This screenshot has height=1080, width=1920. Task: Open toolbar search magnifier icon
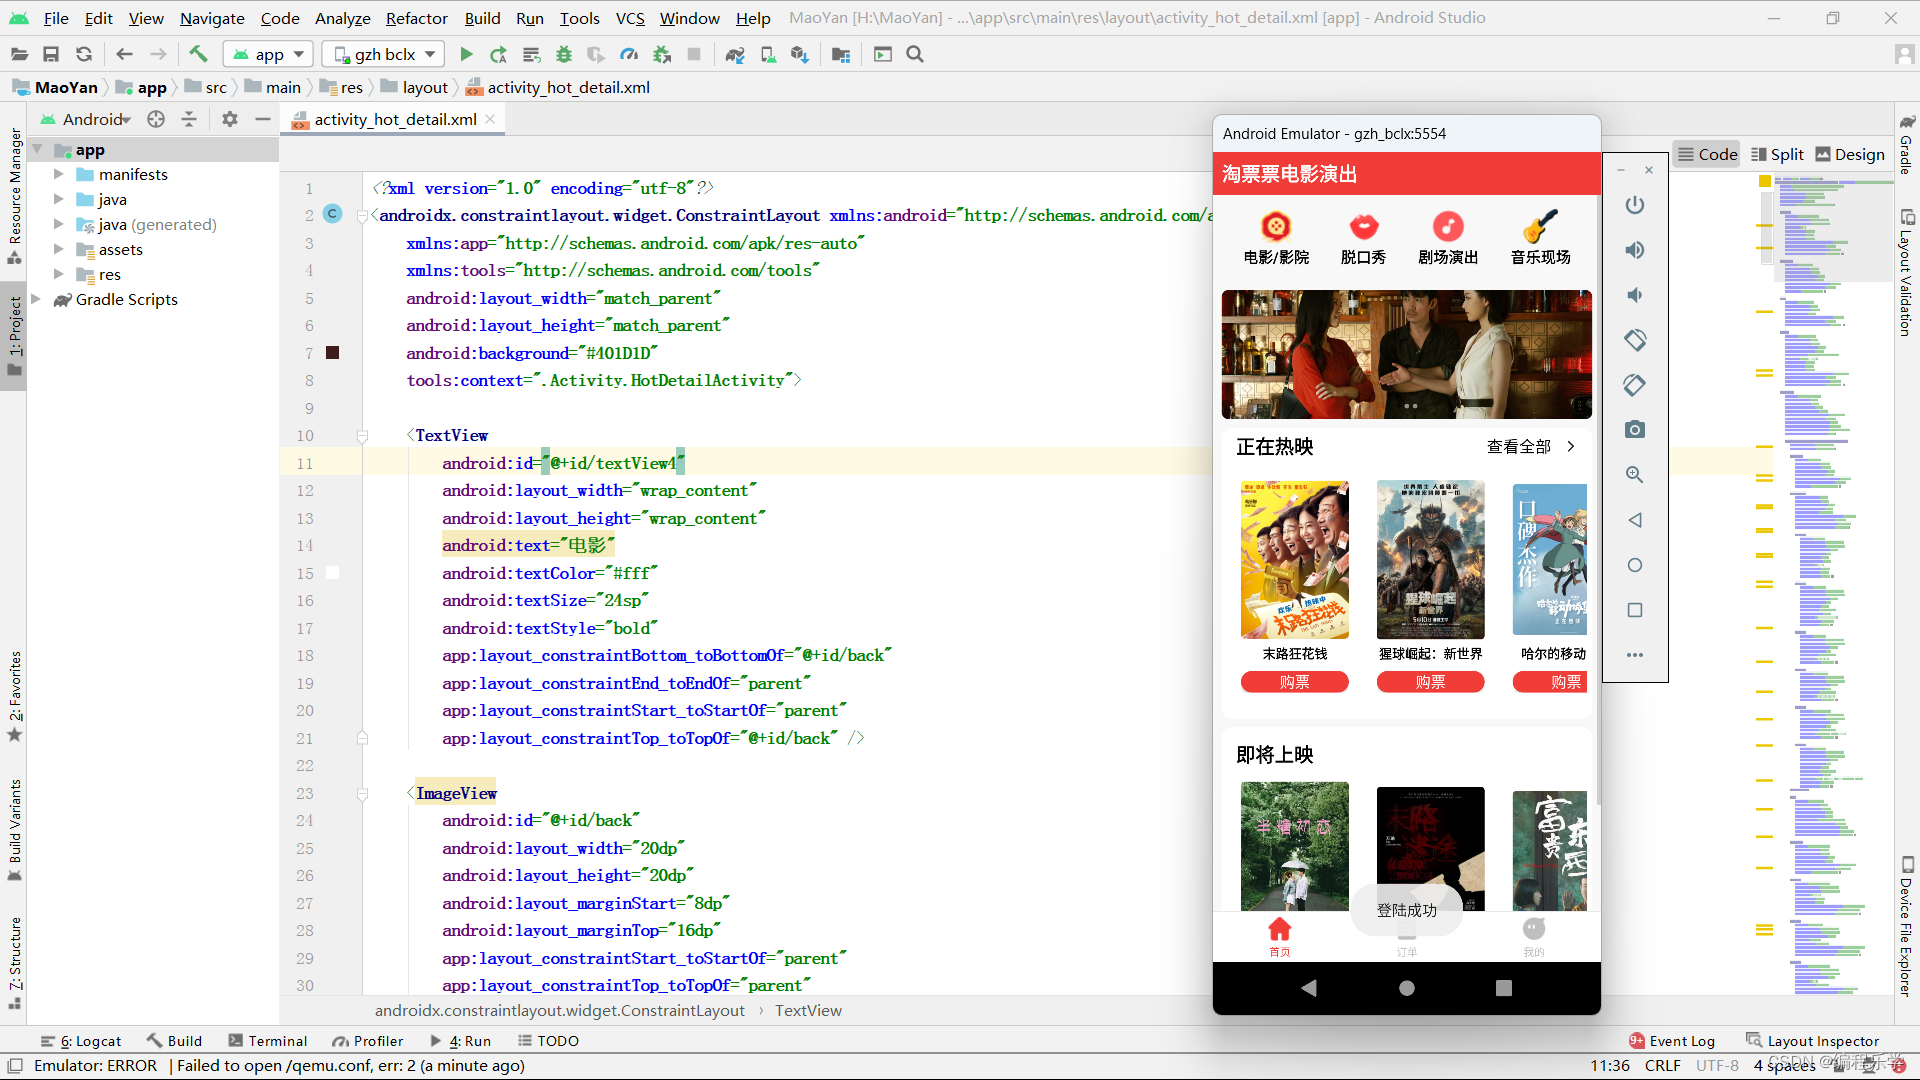[x=914, y=54]
